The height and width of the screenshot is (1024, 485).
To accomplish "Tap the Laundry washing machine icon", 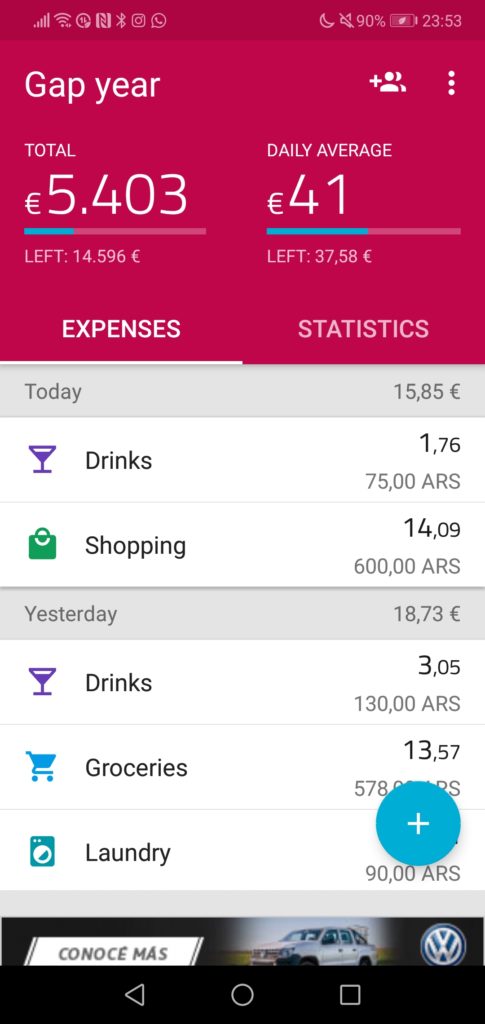I will pos(42,852).
